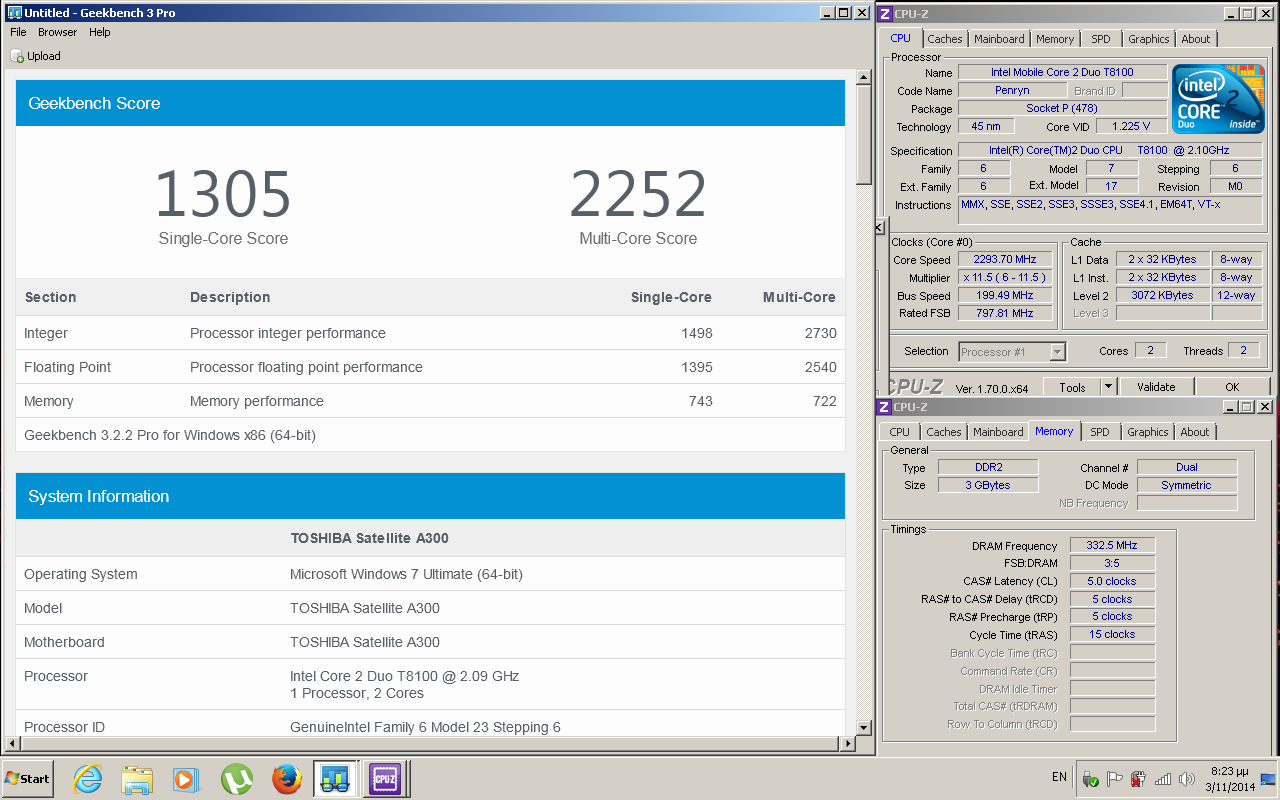Select Memory tab in top CPU-Z window
Screen dimensions: 1280x800
click(x=1055, y=39)
